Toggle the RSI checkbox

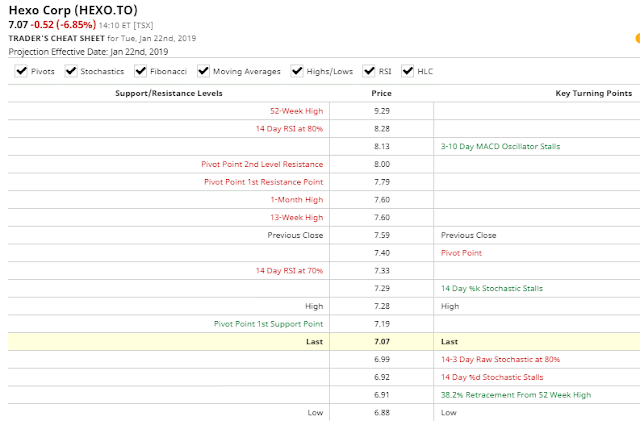[369, 71]
